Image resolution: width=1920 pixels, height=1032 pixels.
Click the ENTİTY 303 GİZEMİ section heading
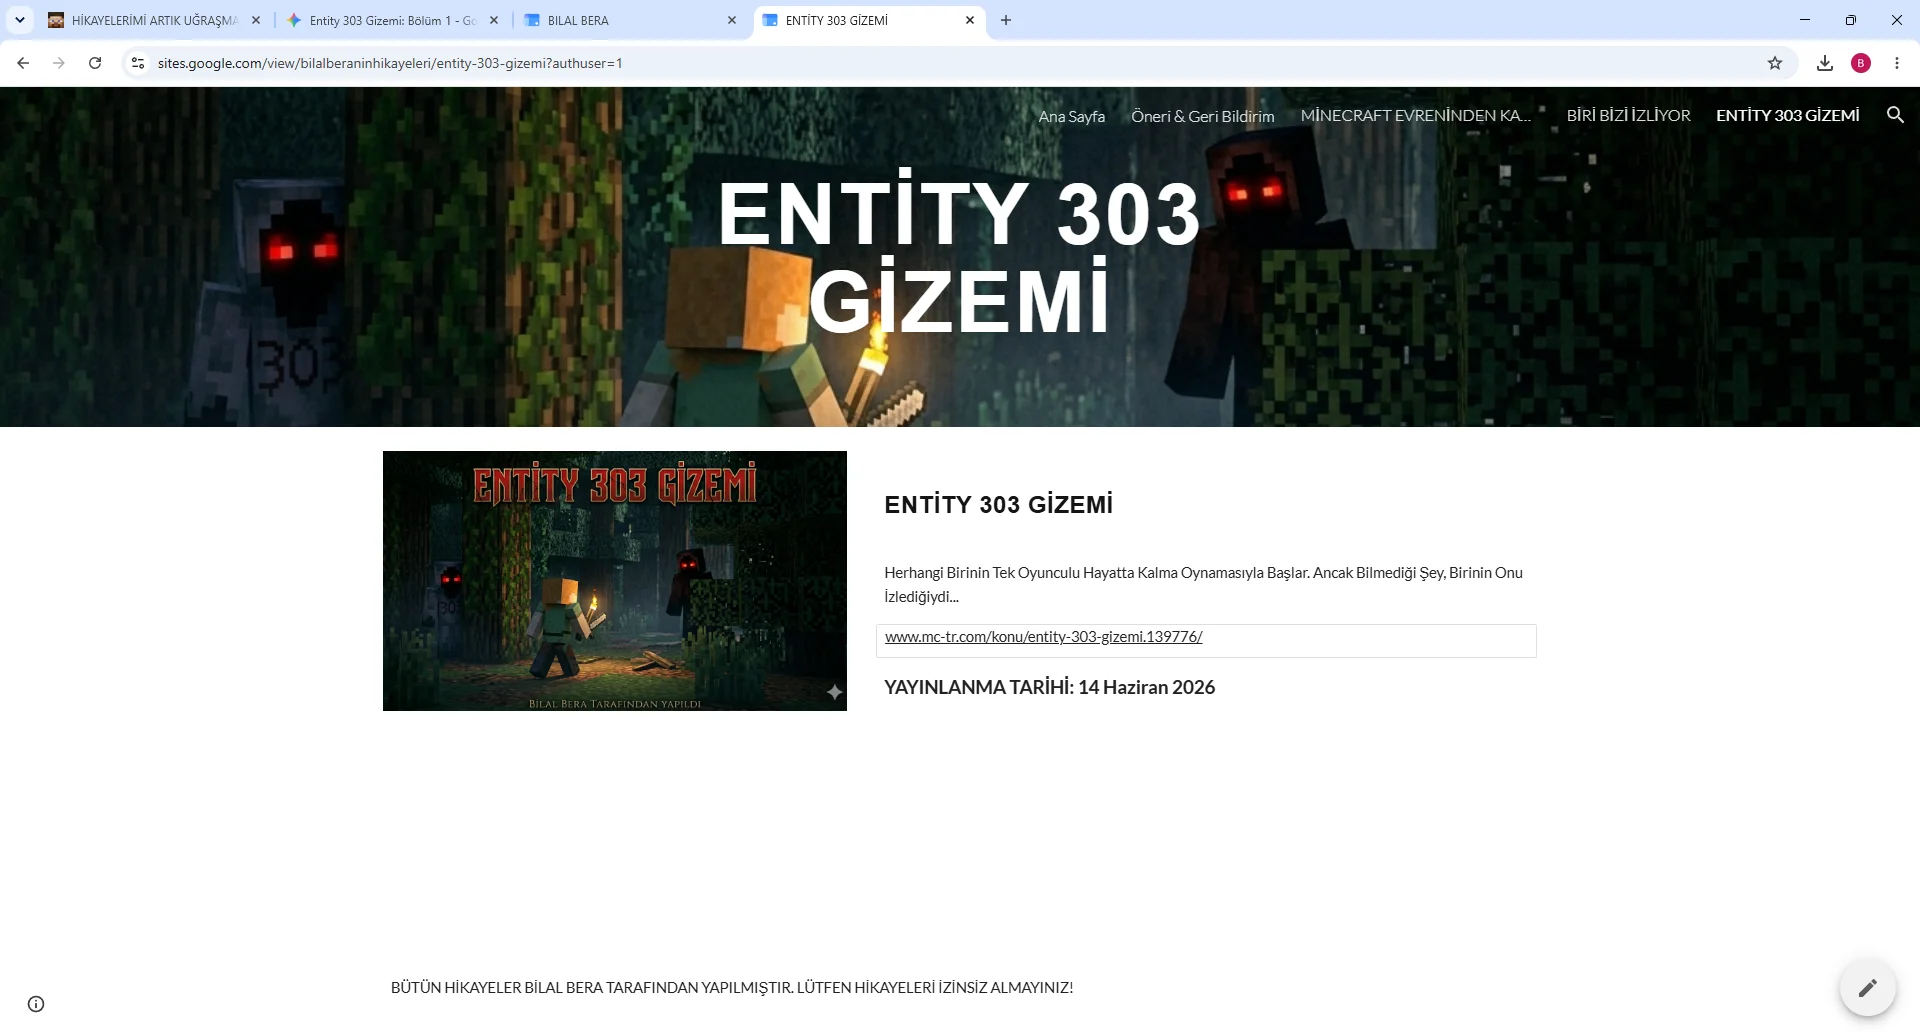(998, 505)
